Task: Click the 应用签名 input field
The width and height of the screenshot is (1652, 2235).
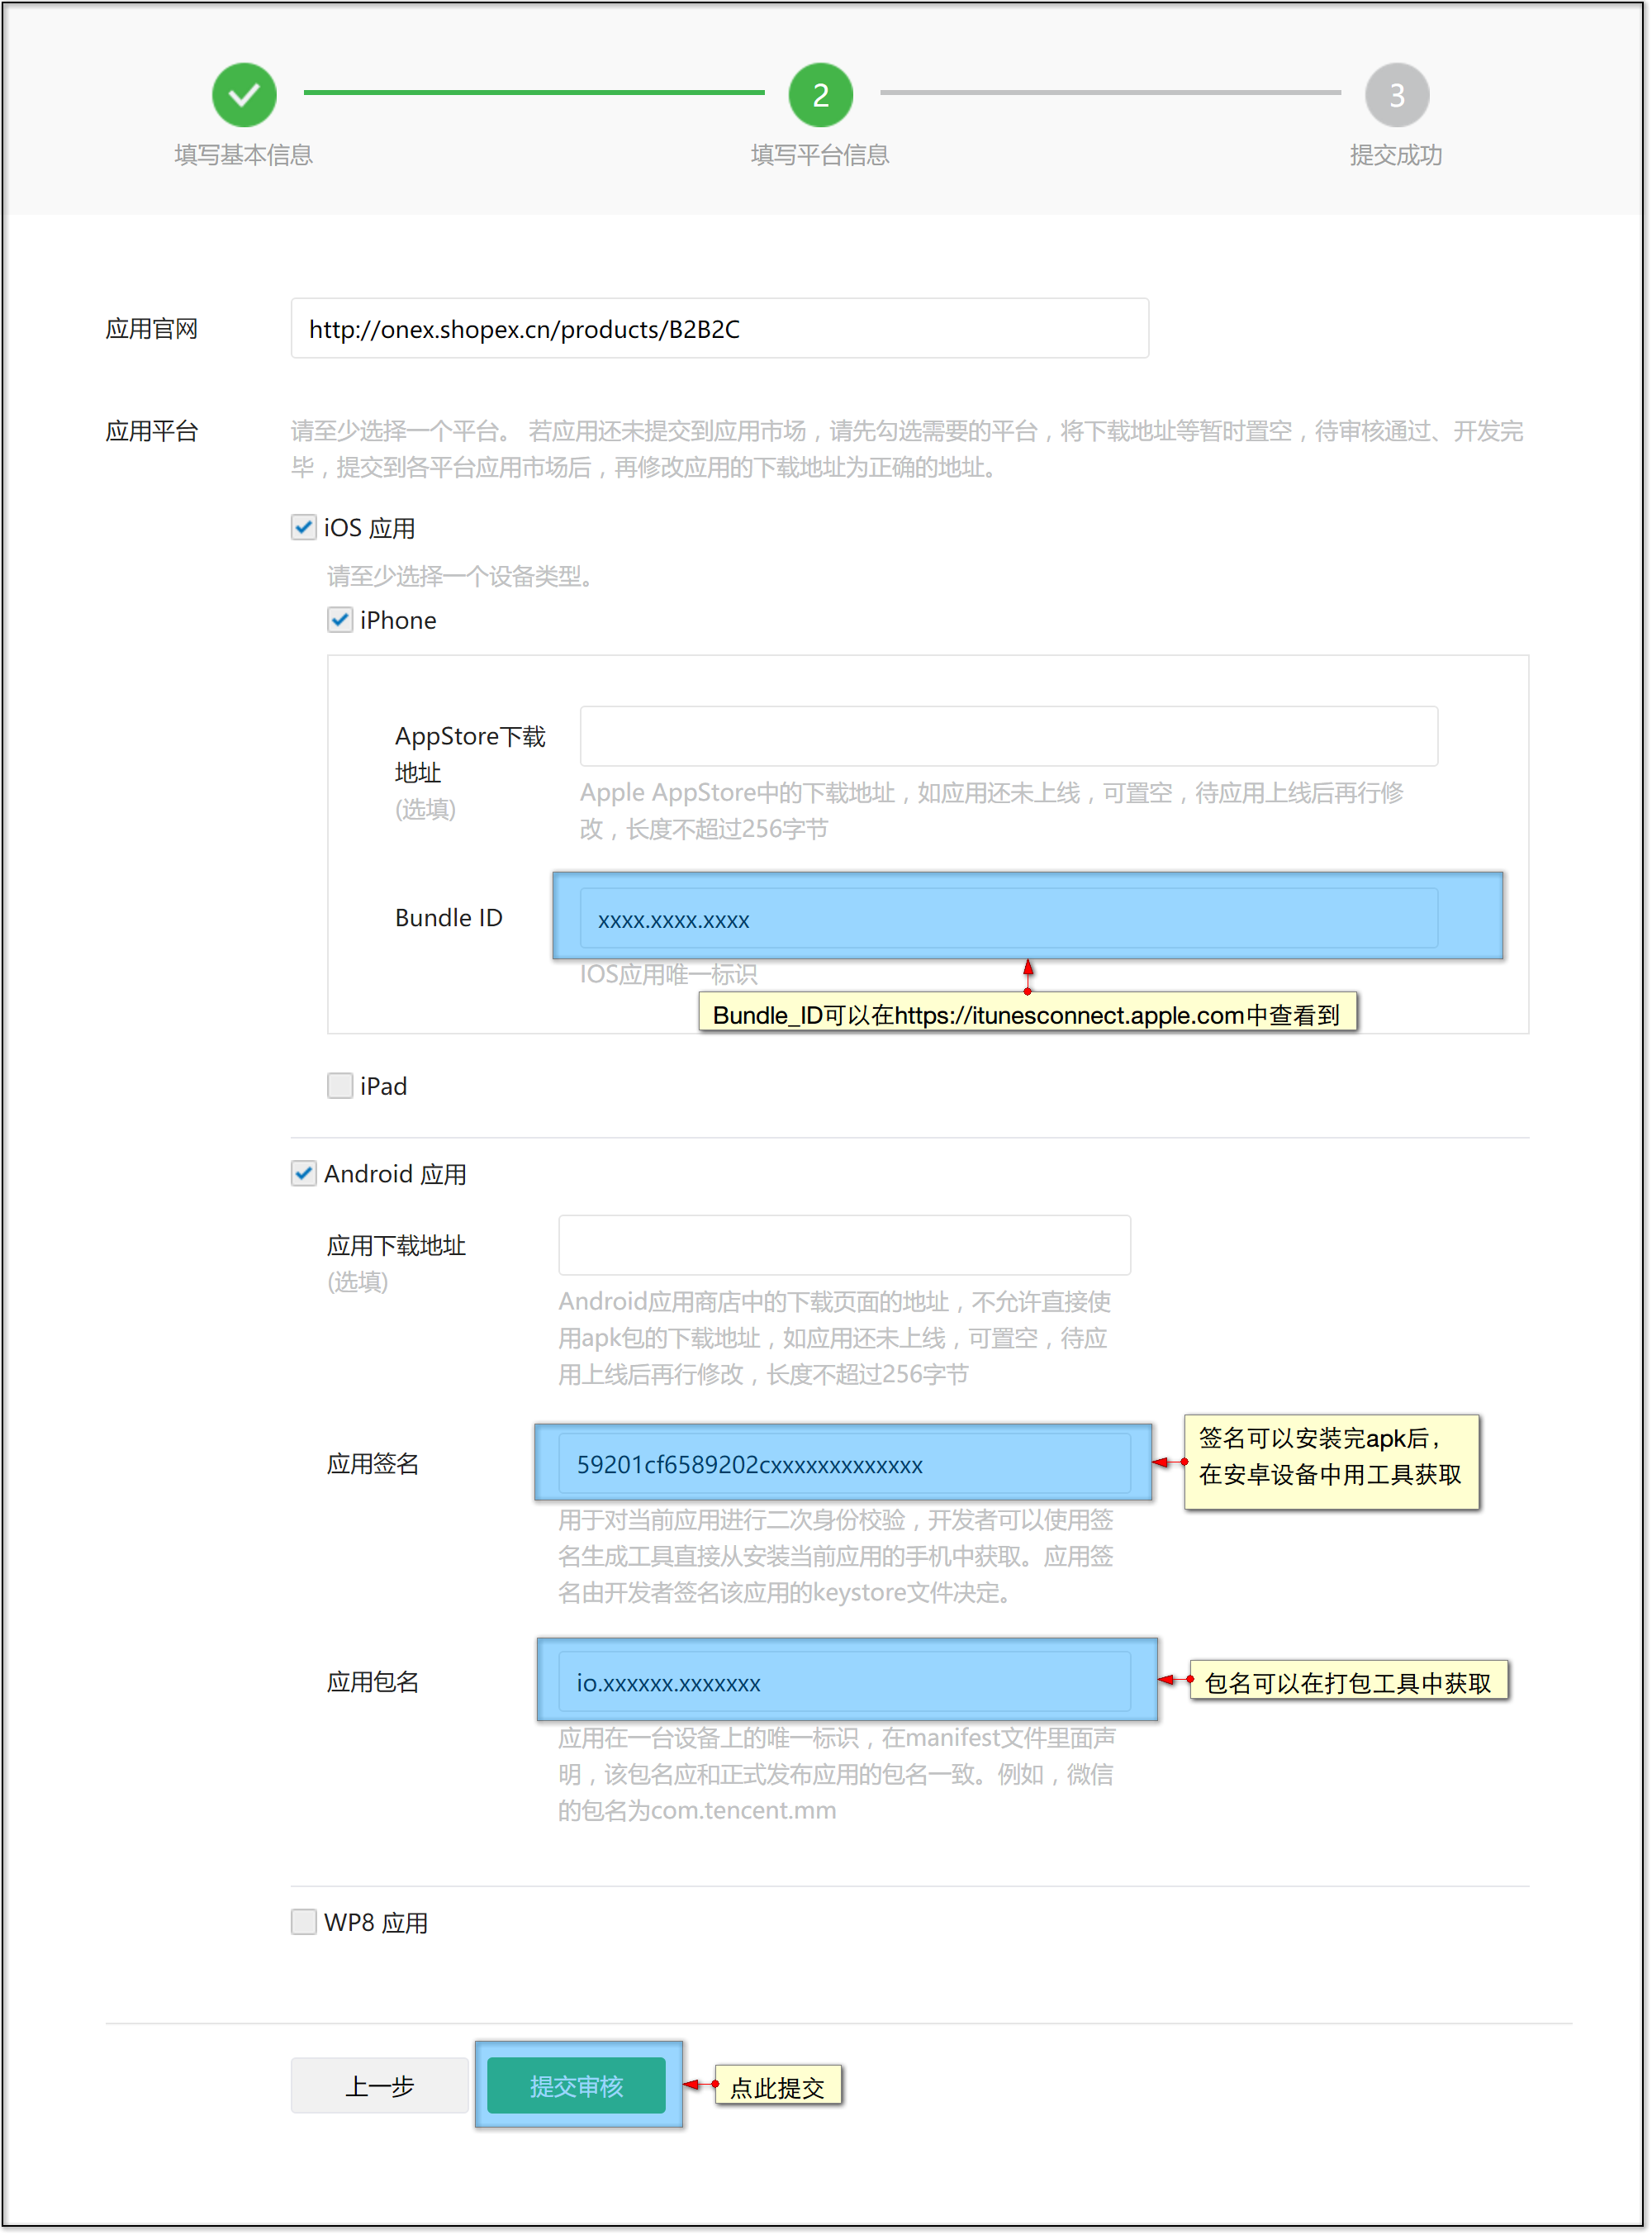Action: pyautogui.click(x=845, y=1465)
